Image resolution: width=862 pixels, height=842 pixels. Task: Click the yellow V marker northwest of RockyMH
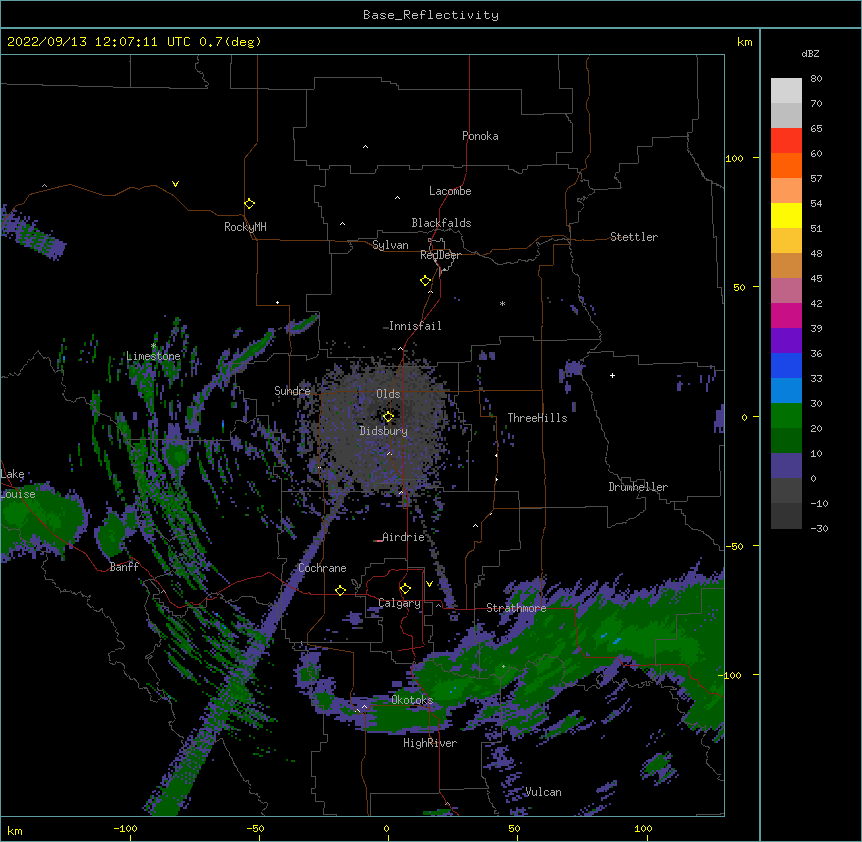pos(175,184)
